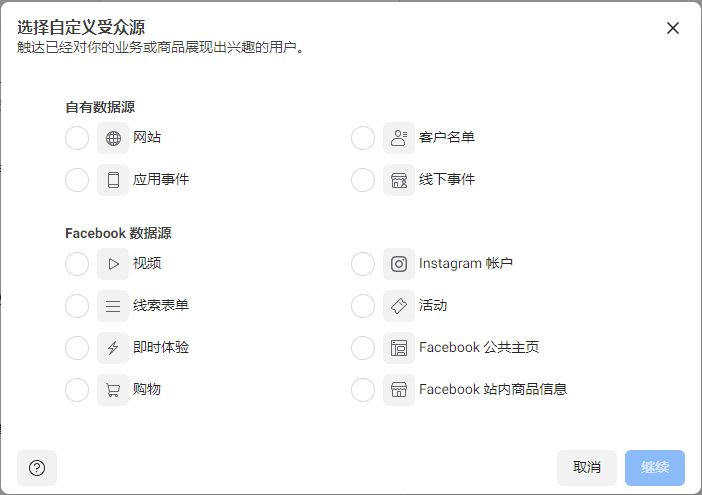The height and width of the screenshot is (495, 702).
Task: Click the globe icon for 网站
Action: coord(113,138)
